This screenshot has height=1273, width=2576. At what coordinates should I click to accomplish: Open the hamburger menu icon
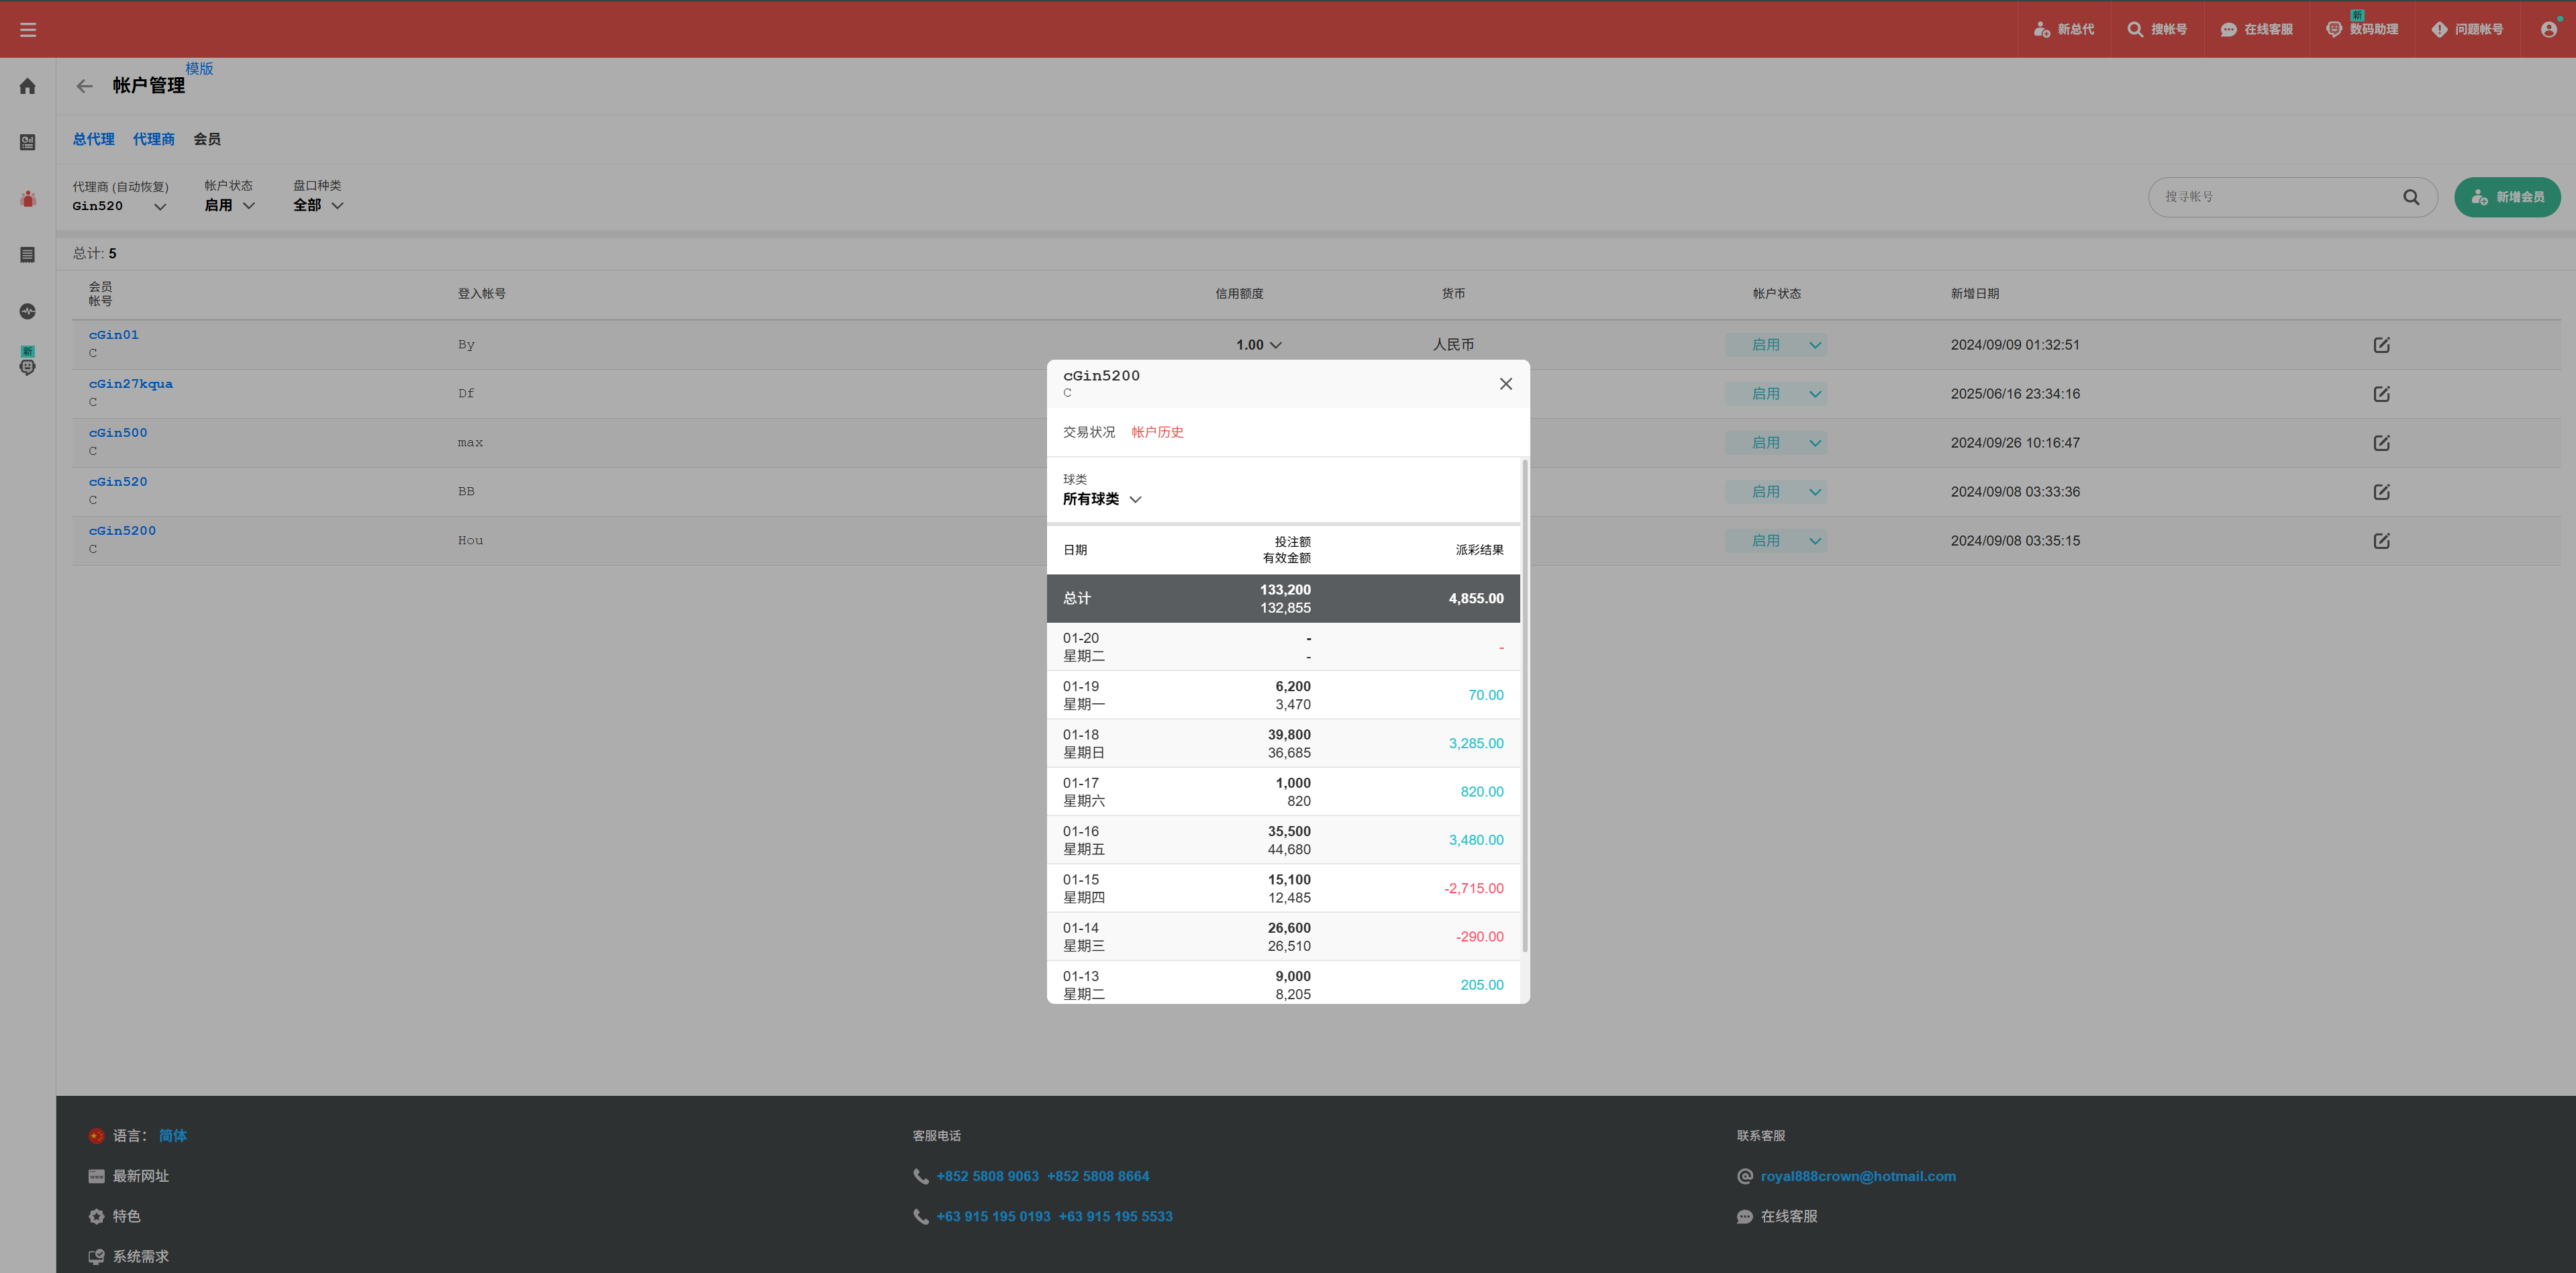[28, 30]
